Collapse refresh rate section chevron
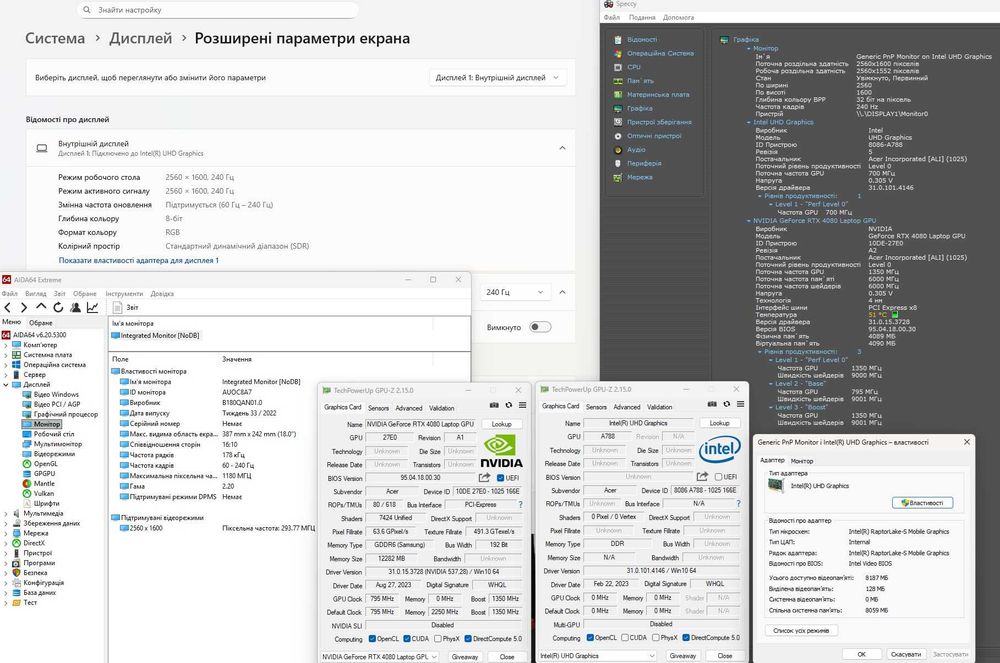The width and height of the screenshot is (1000, 663). 562,292
